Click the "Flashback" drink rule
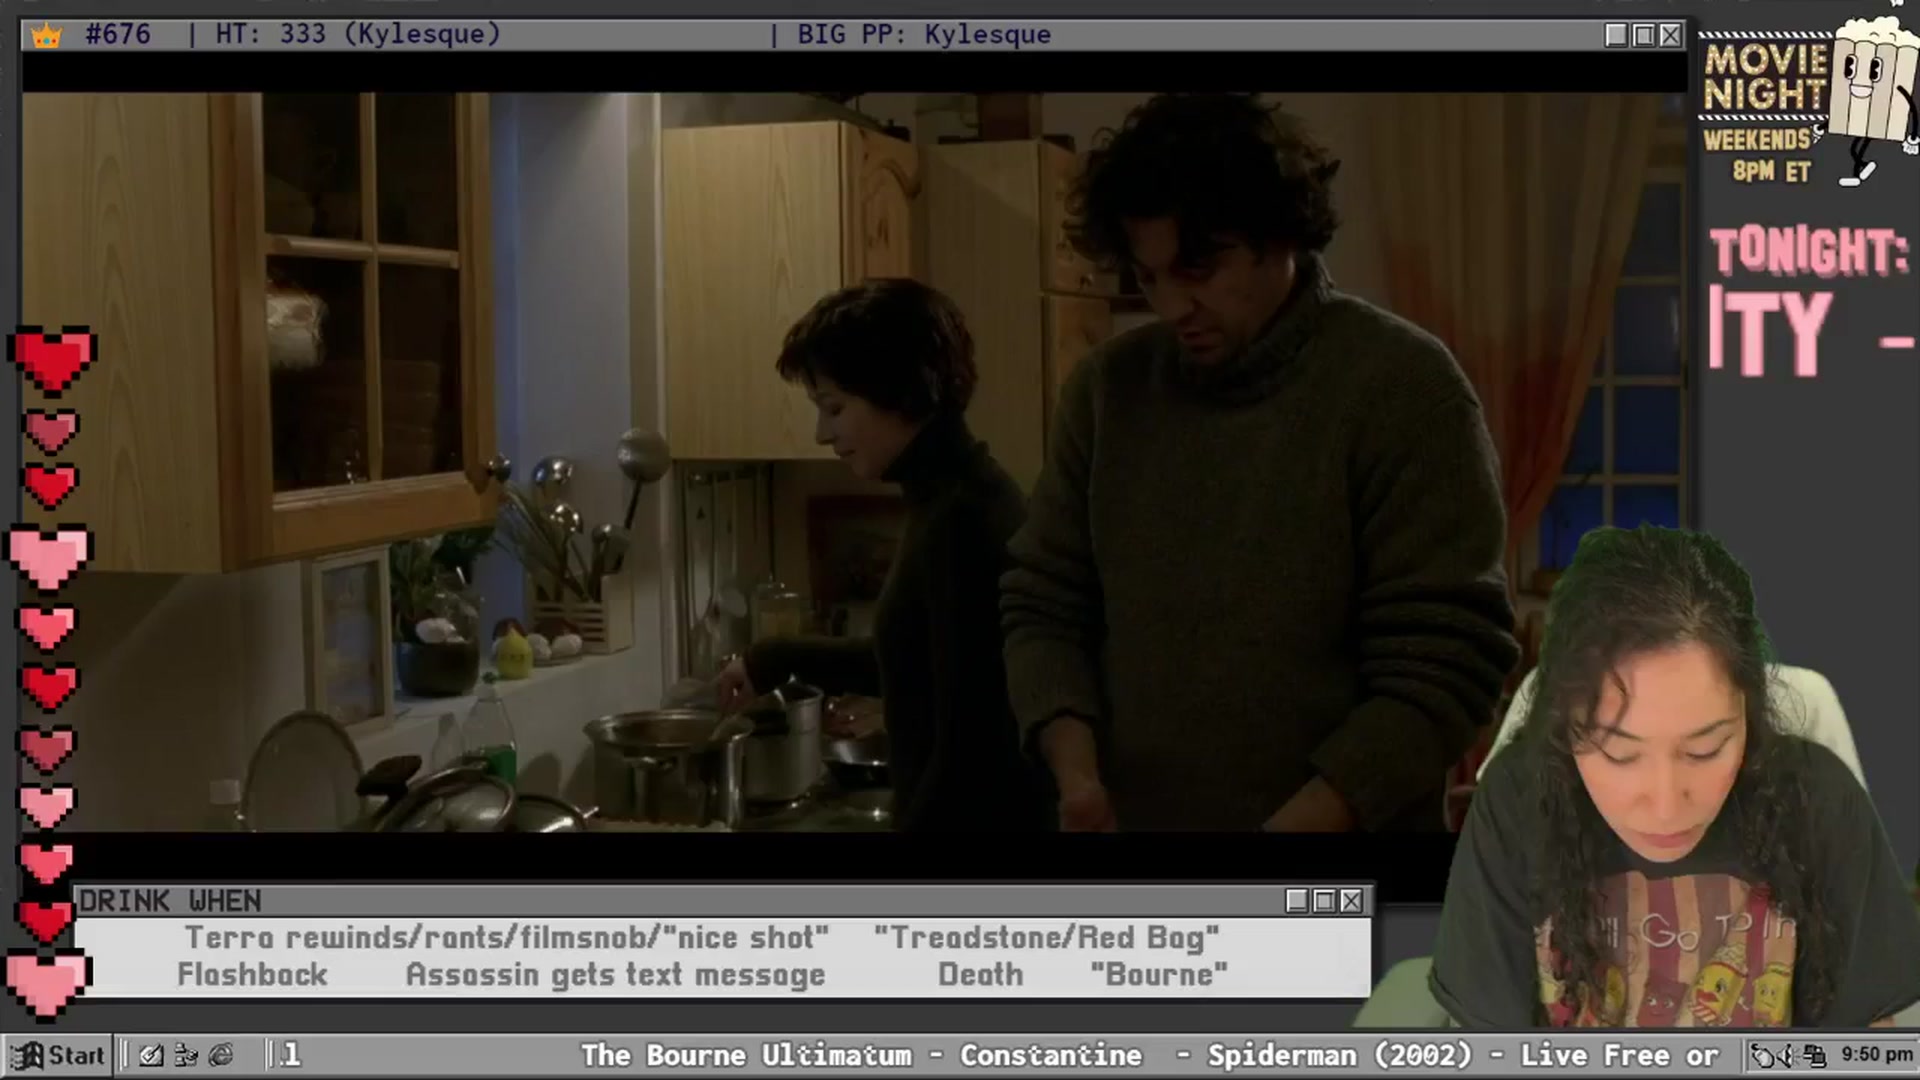 252,975
